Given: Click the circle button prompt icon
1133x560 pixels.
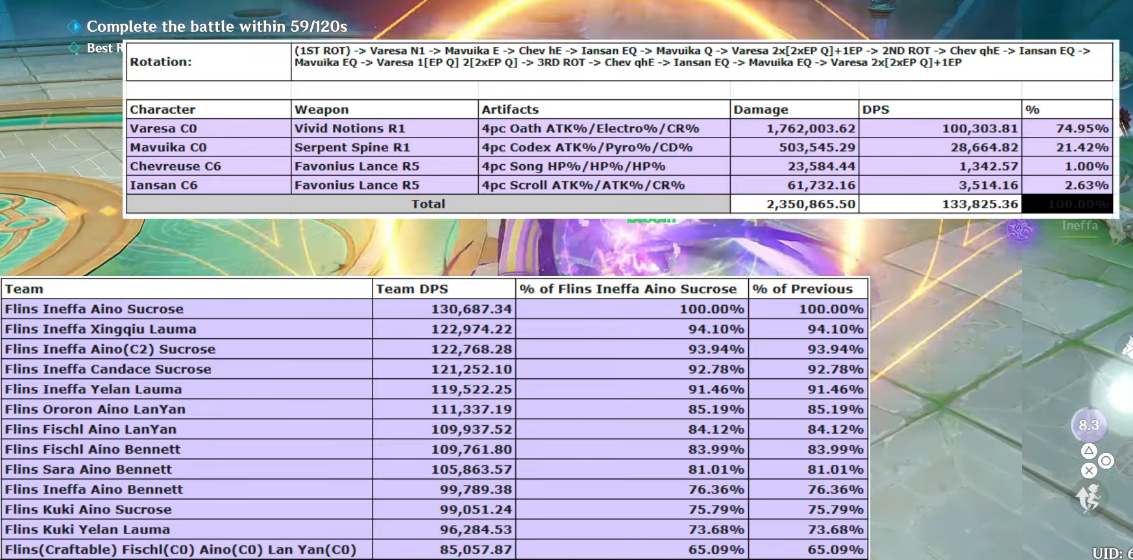Looking at the screenshot, I should click(x=1106, y=461).
